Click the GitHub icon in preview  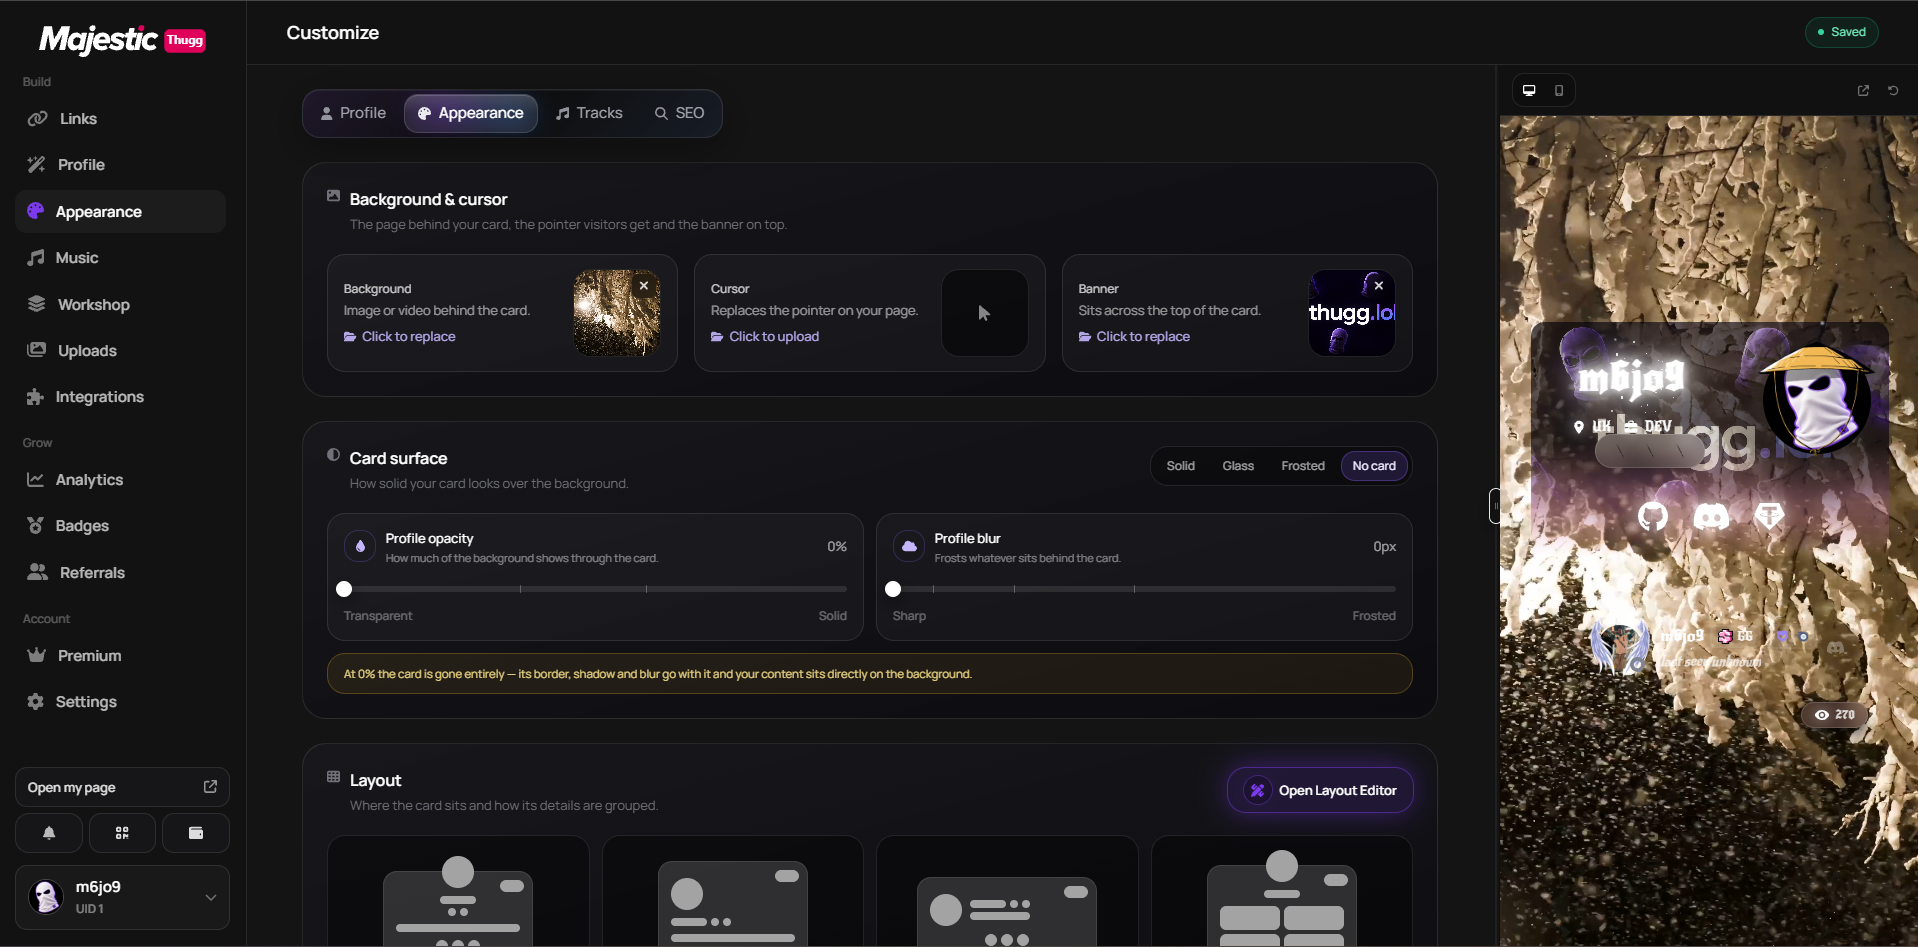[1653, 516]
